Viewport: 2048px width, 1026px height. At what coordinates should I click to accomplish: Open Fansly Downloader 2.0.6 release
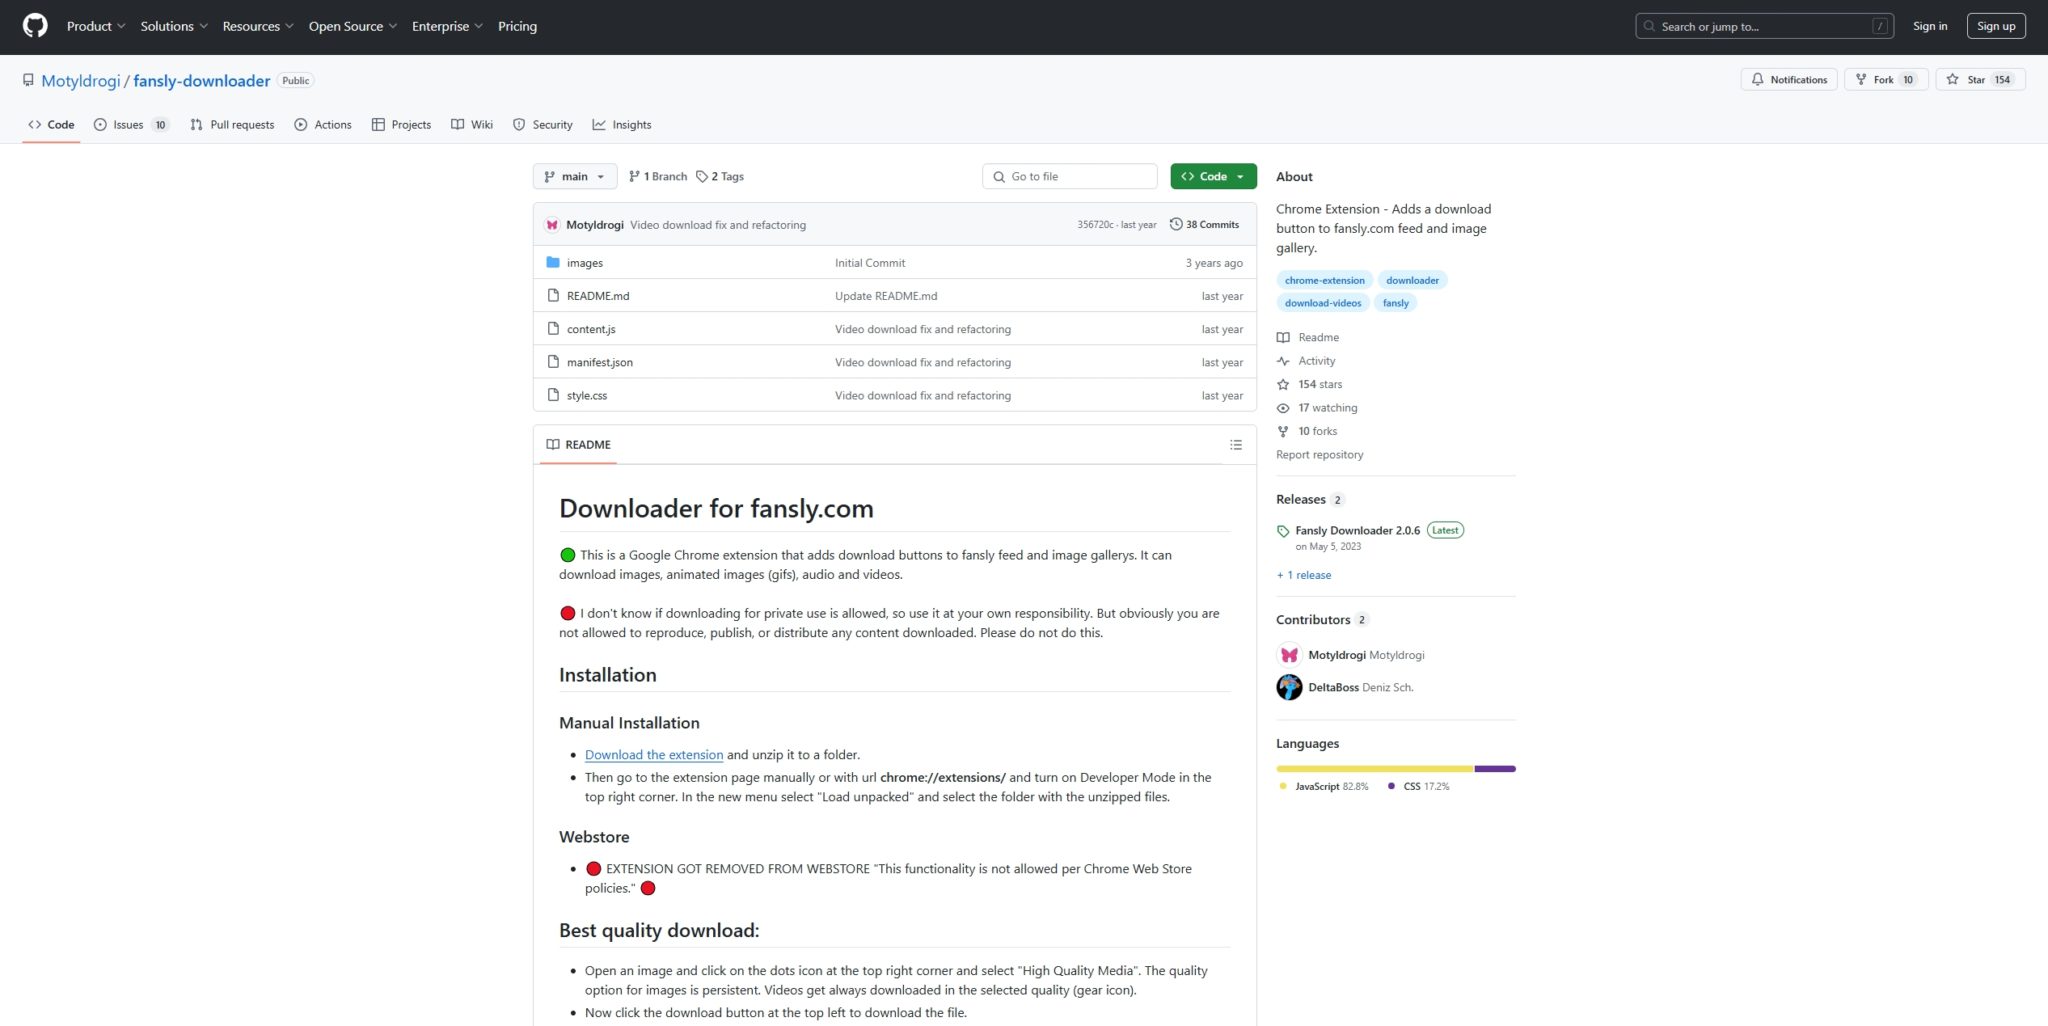click(1357, 530)
